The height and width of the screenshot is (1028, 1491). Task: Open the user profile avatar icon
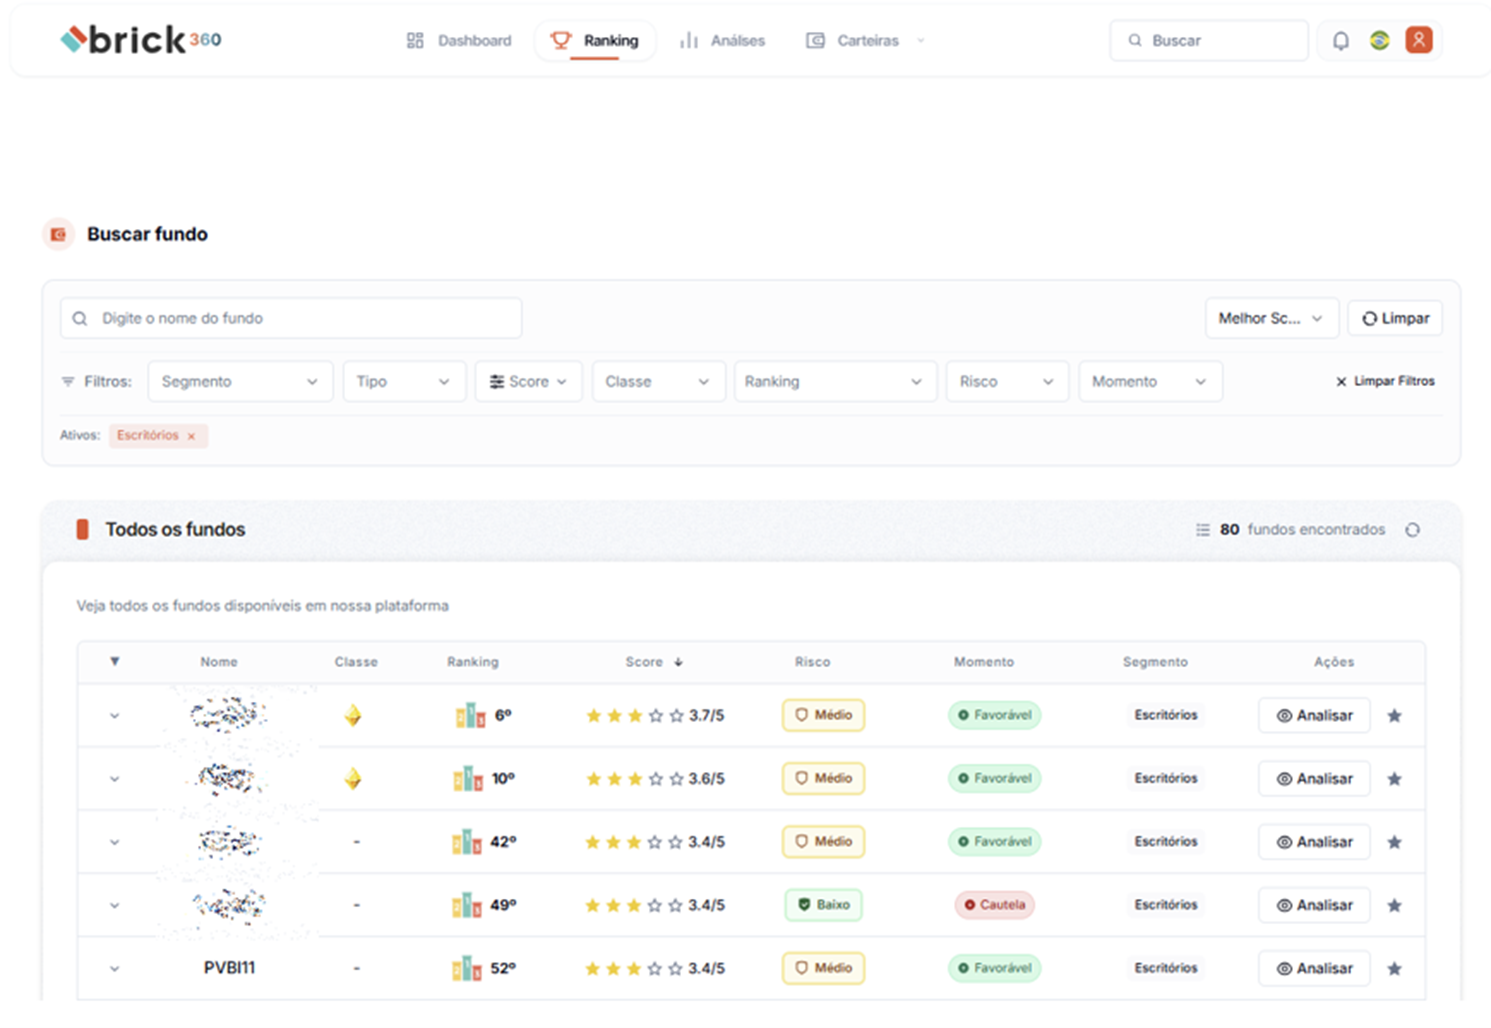[1418, 40]
